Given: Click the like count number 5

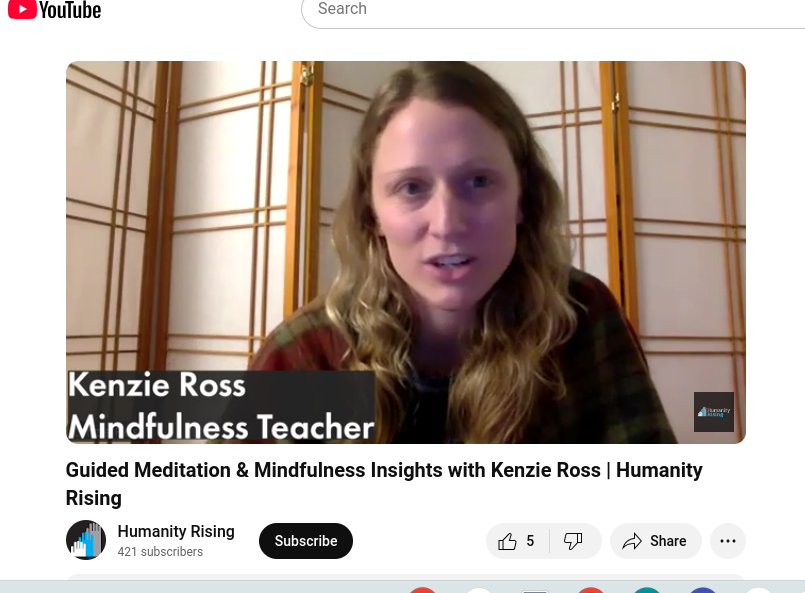Looking at the screenshot, I should 530,541.
